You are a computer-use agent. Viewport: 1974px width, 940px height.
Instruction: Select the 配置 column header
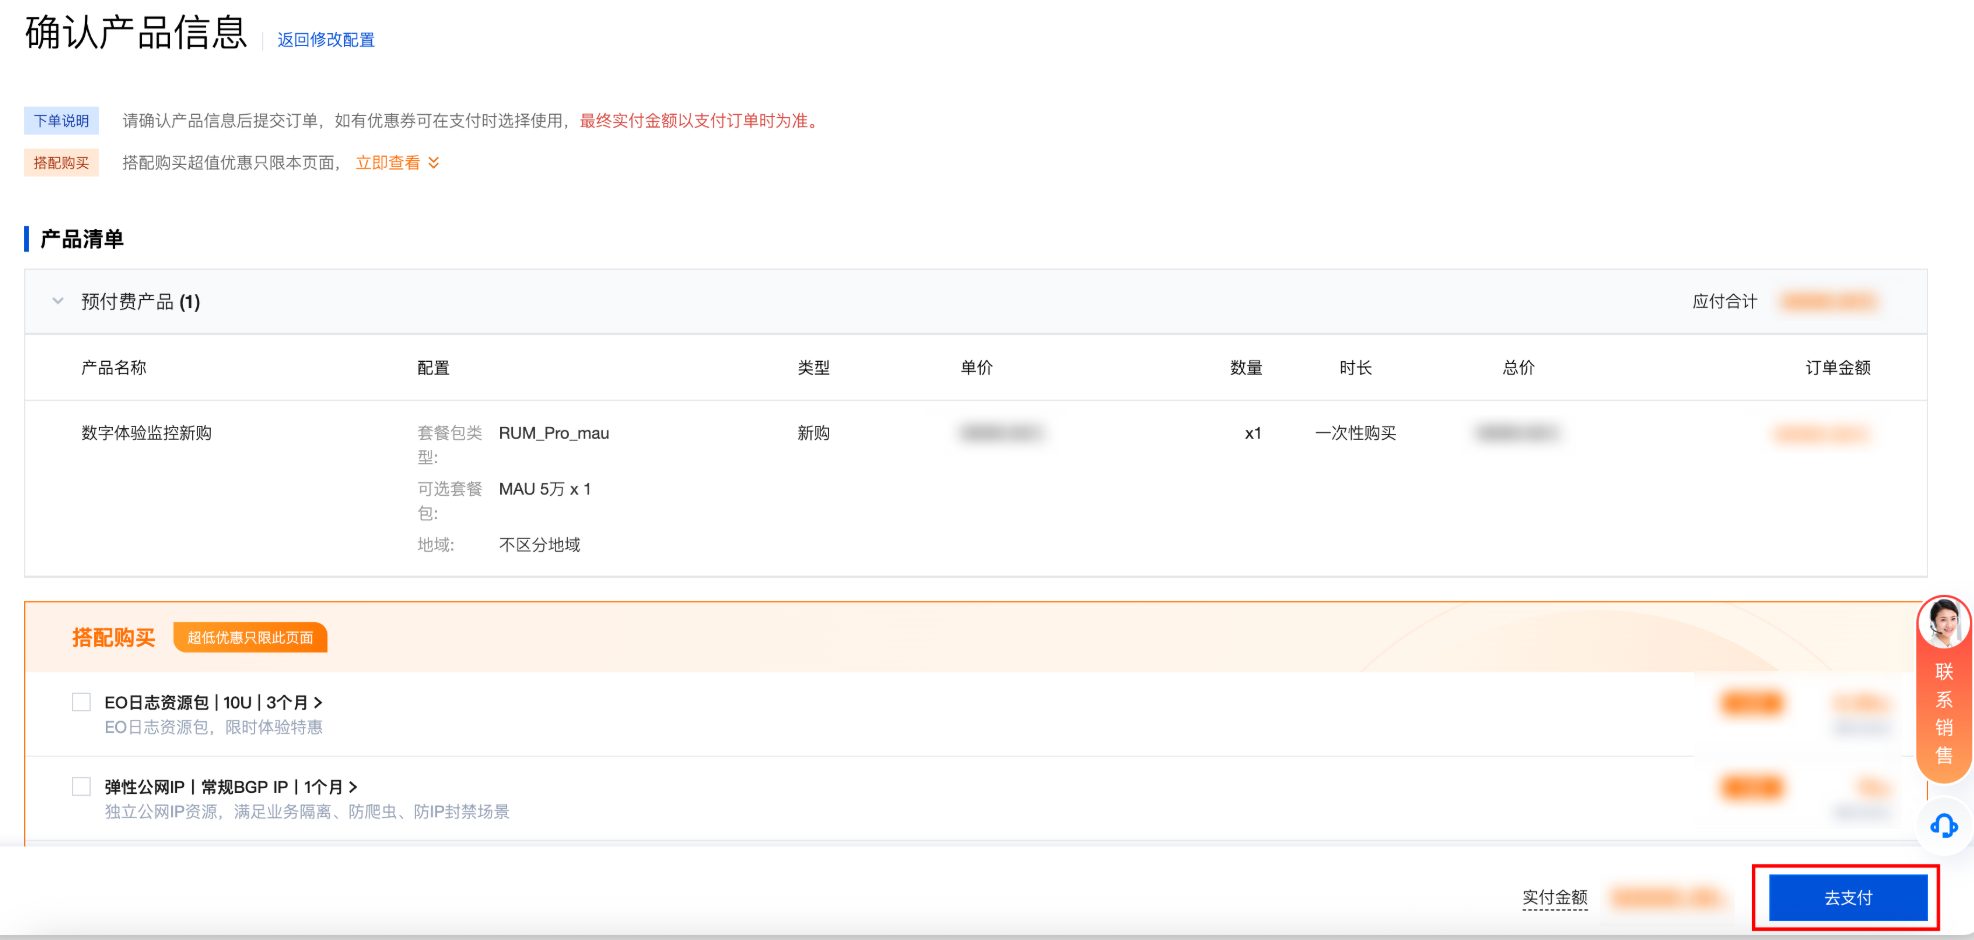click(x=433, y=368)
